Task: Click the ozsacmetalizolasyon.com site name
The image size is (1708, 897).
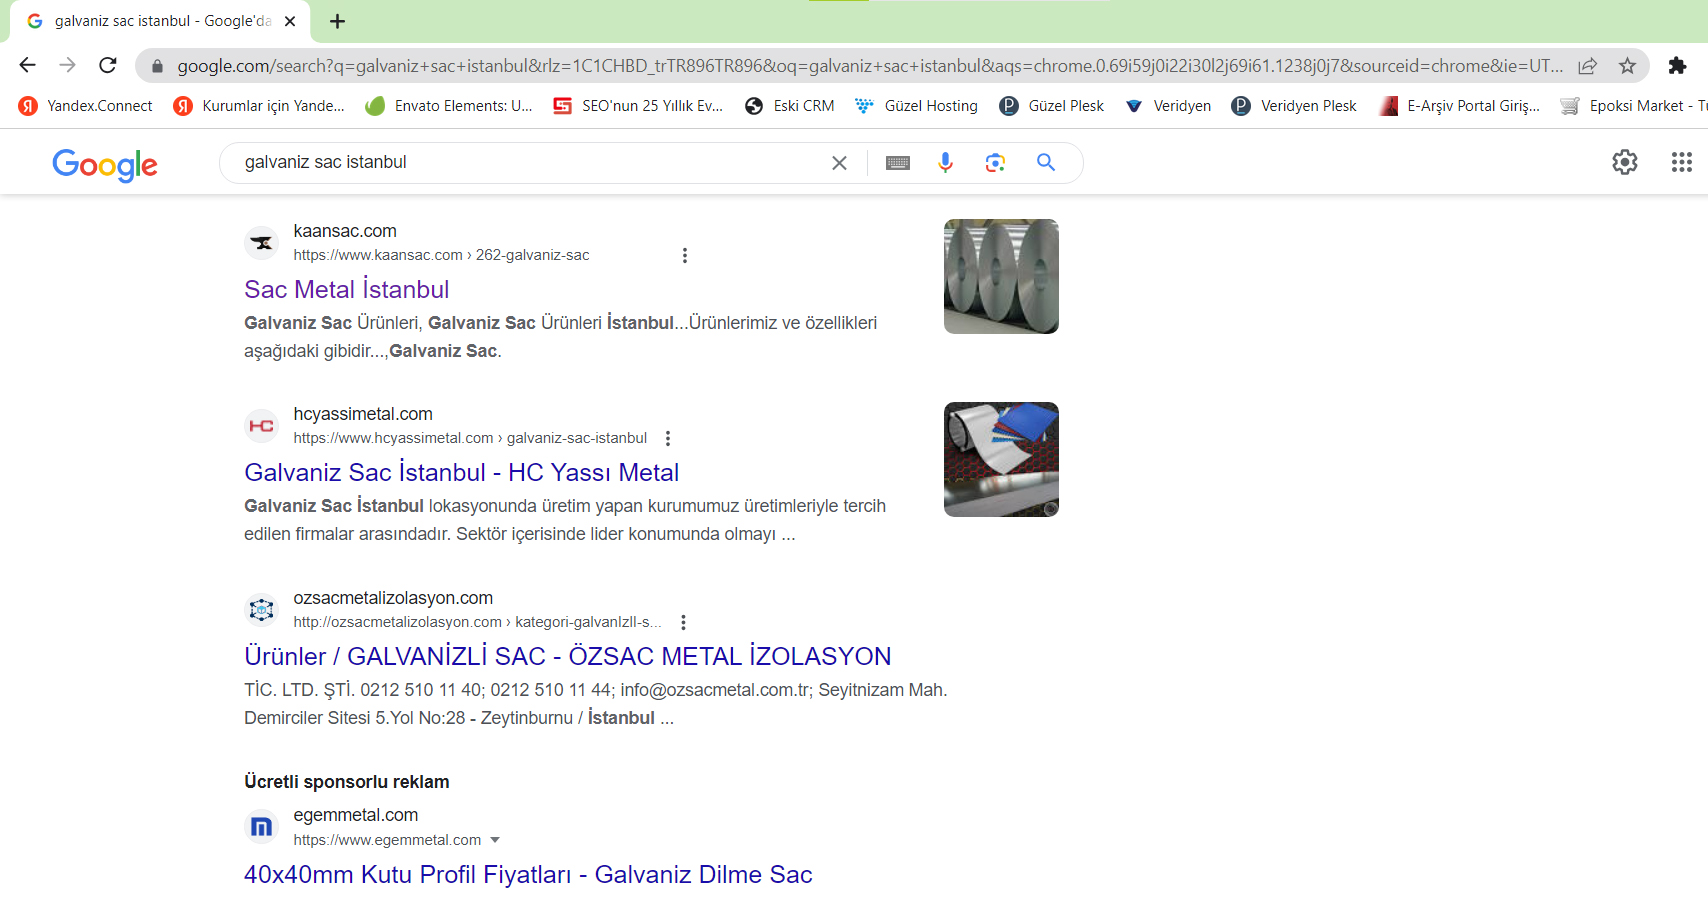Action: pyautogui.click(x=393, y=598)
